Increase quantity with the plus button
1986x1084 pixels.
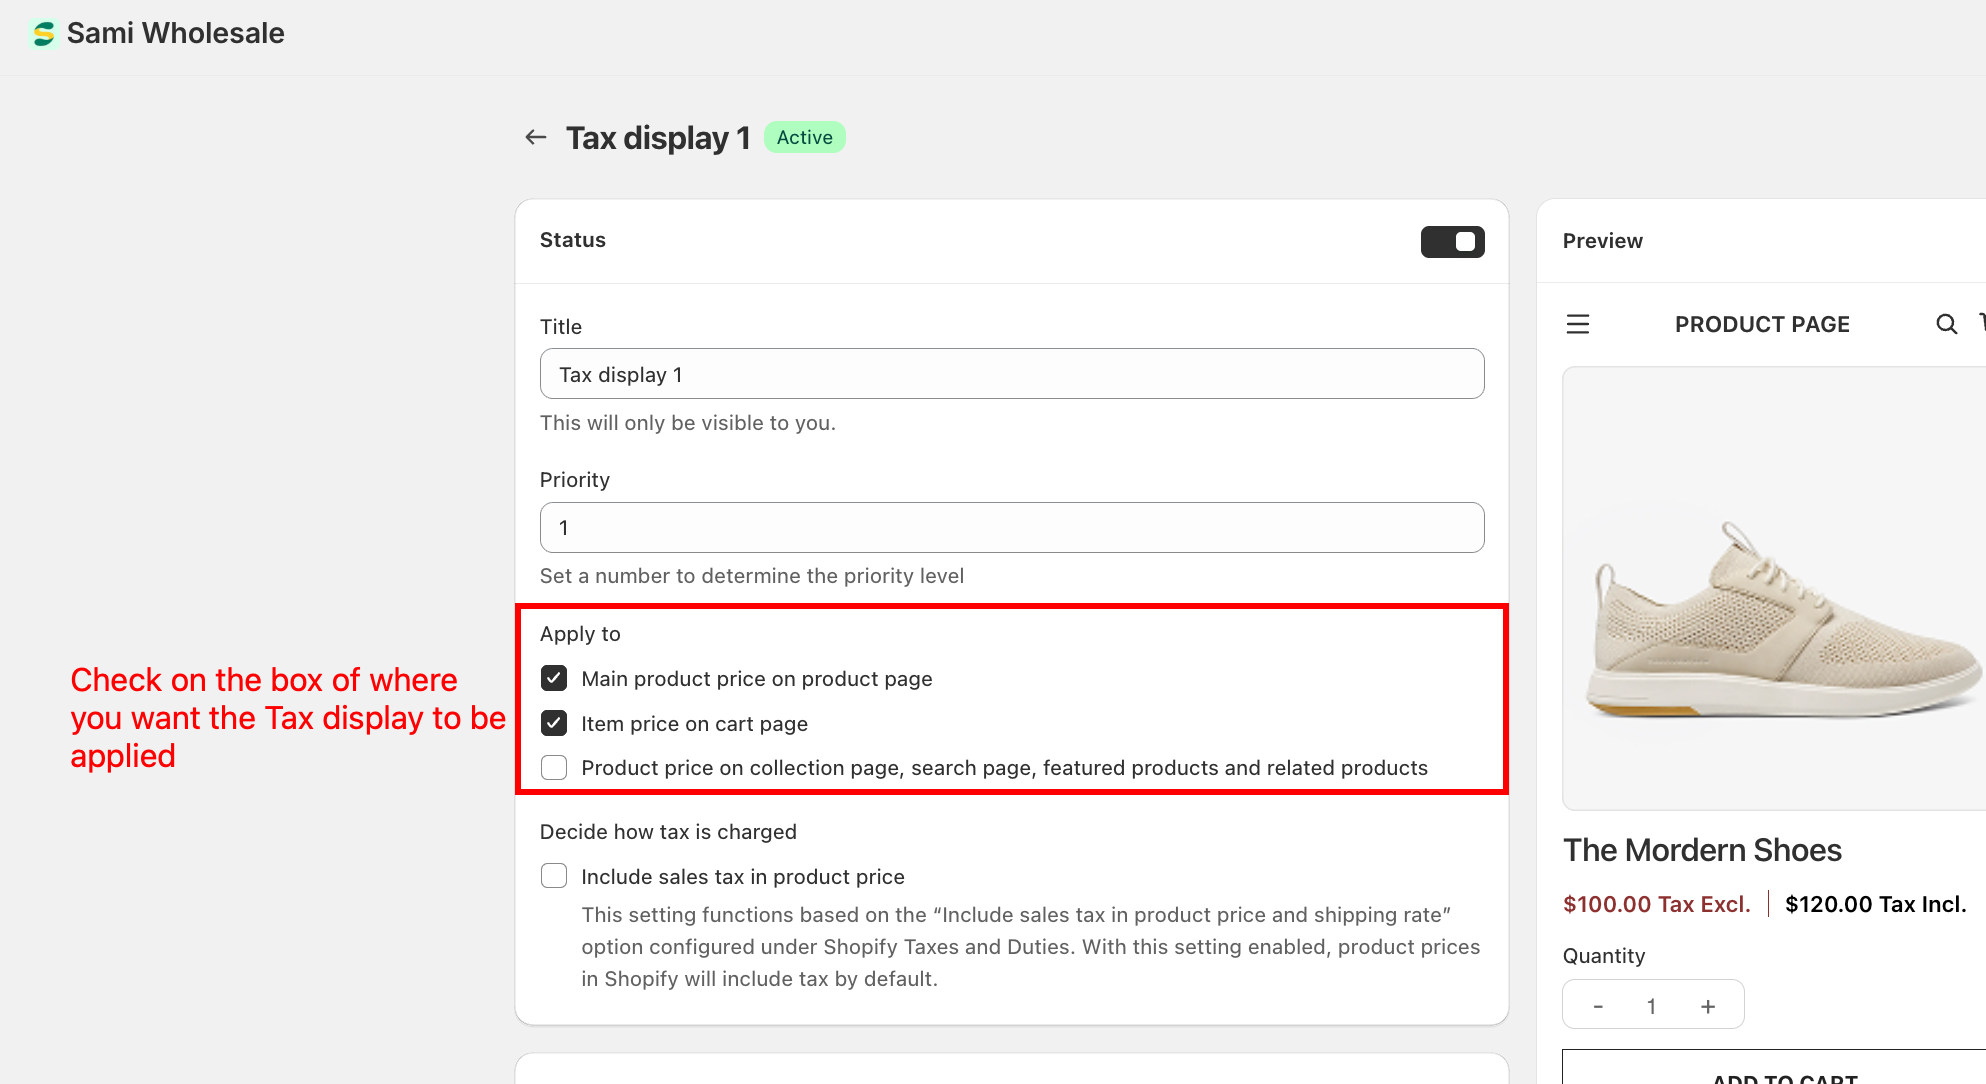click(x=1708, y=1006)
